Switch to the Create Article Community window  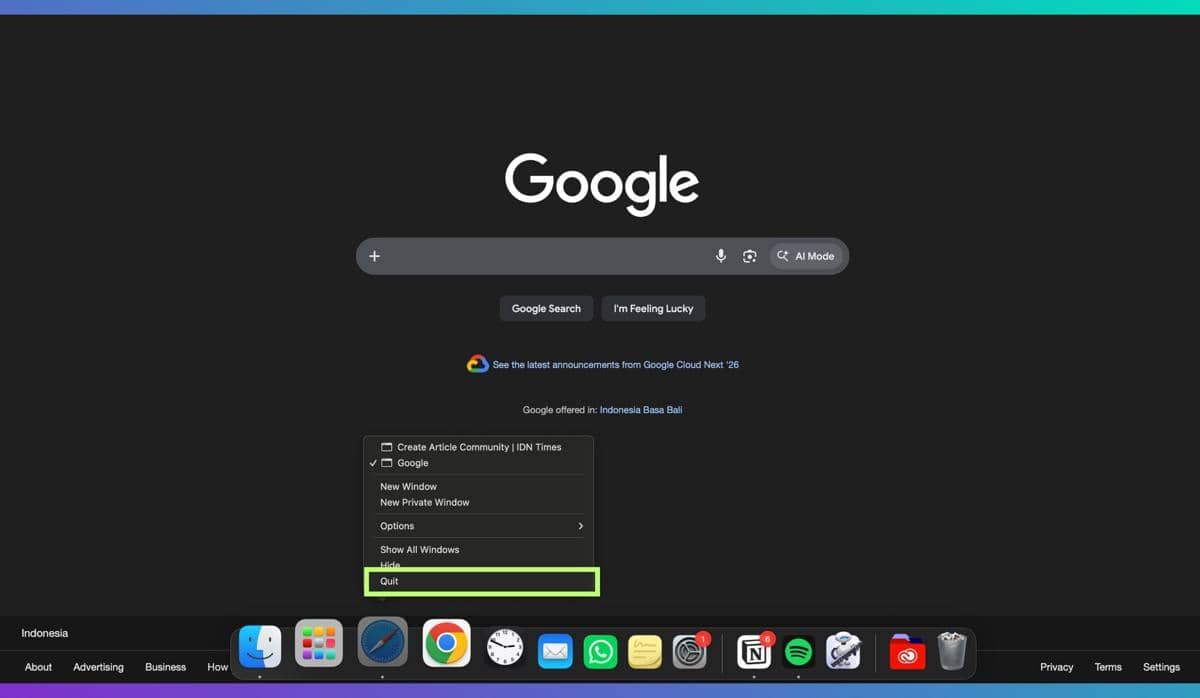478,447
